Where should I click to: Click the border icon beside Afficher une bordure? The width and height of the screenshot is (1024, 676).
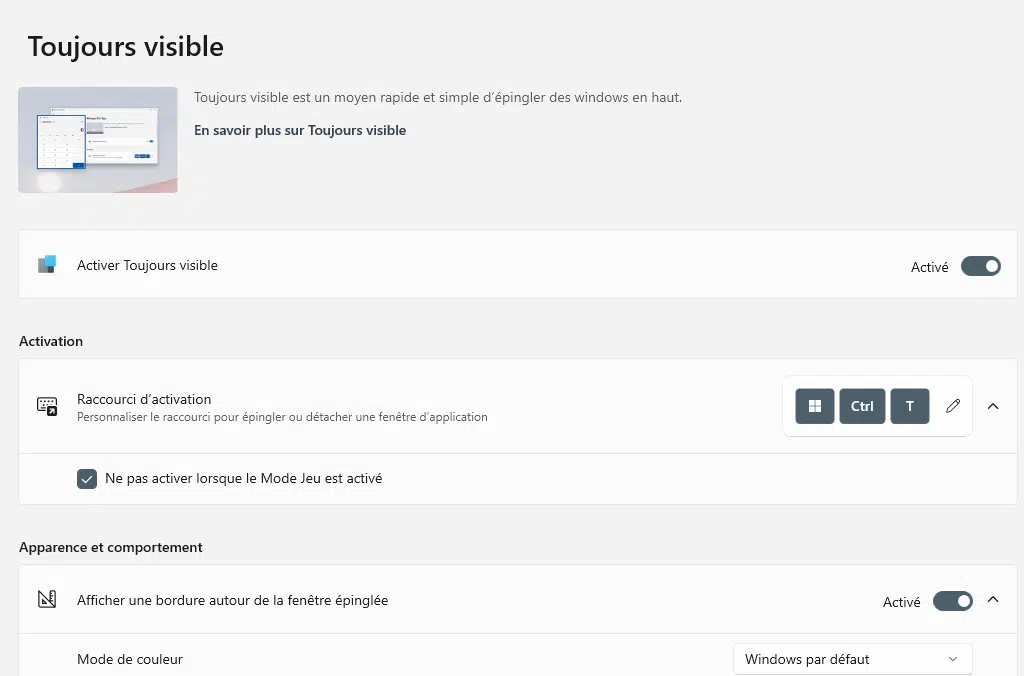point(47,599)
